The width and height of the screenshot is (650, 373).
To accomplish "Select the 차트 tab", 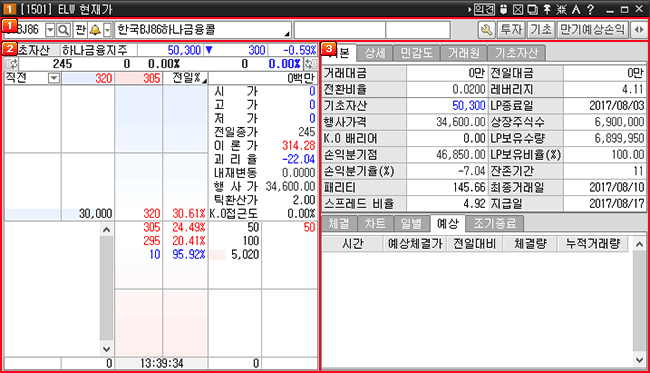I will tap(375, 223).
